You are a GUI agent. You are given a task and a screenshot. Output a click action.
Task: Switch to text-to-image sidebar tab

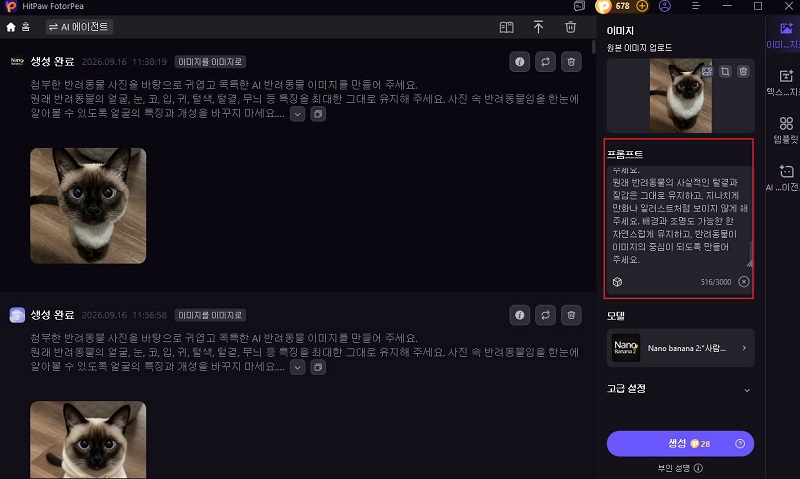(x=785, y=83)
